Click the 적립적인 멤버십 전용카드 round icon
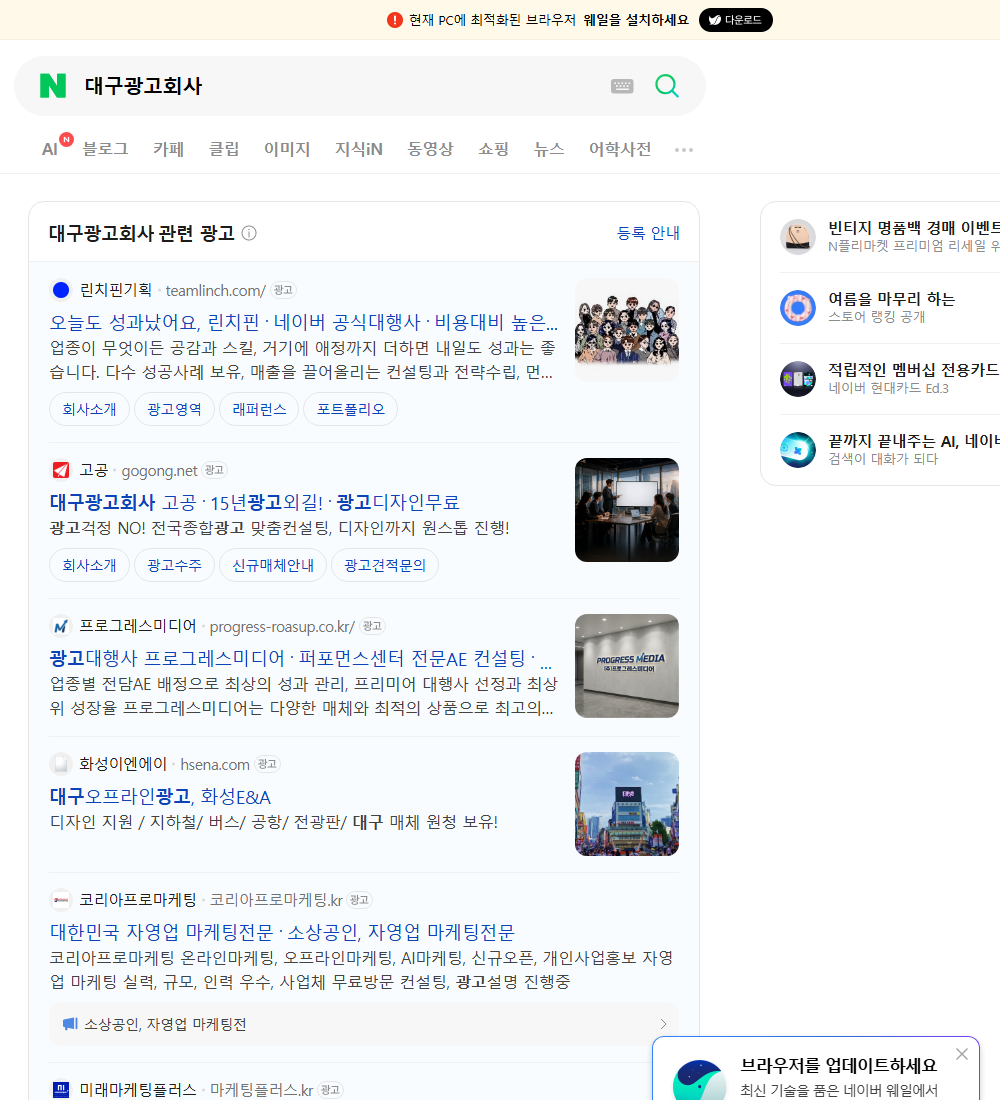Screen dimensions: 1000x1100 pos(798,379)
